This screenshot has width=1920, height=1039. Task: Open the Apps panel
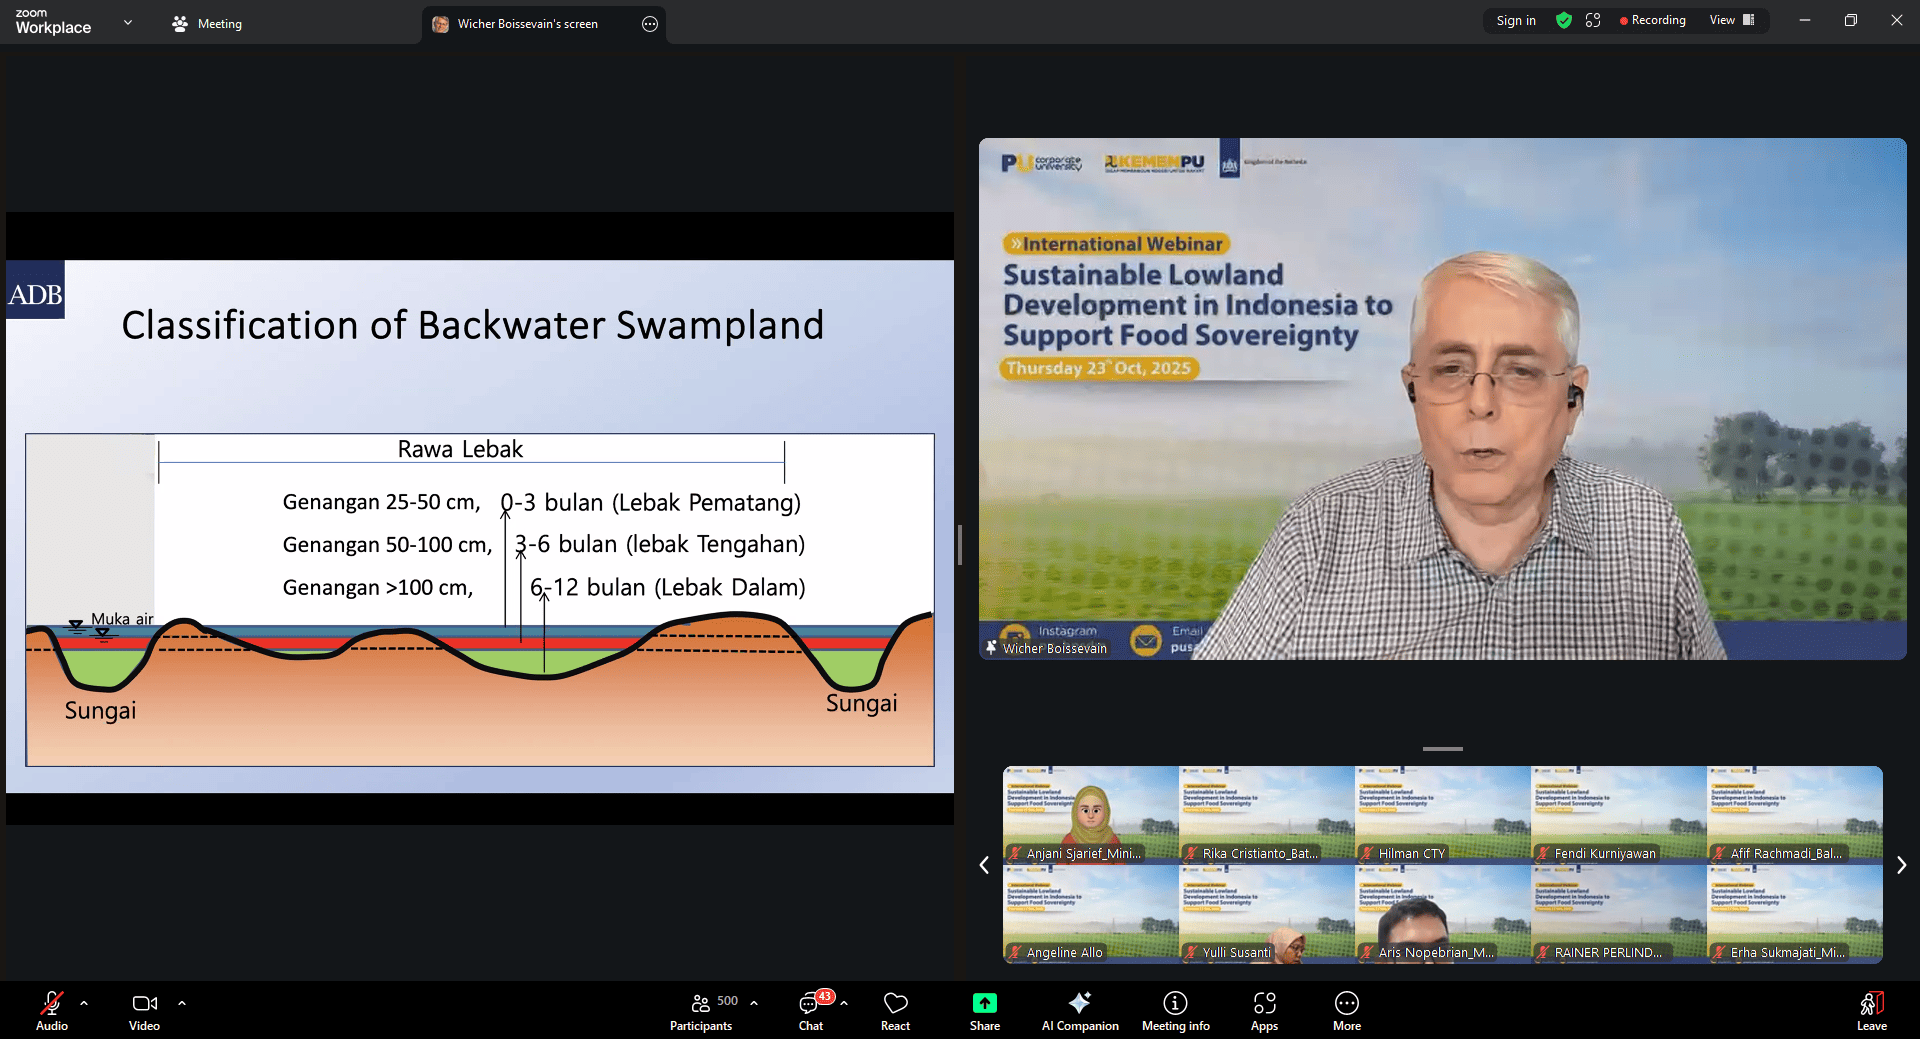(x=1264, y=1010)
